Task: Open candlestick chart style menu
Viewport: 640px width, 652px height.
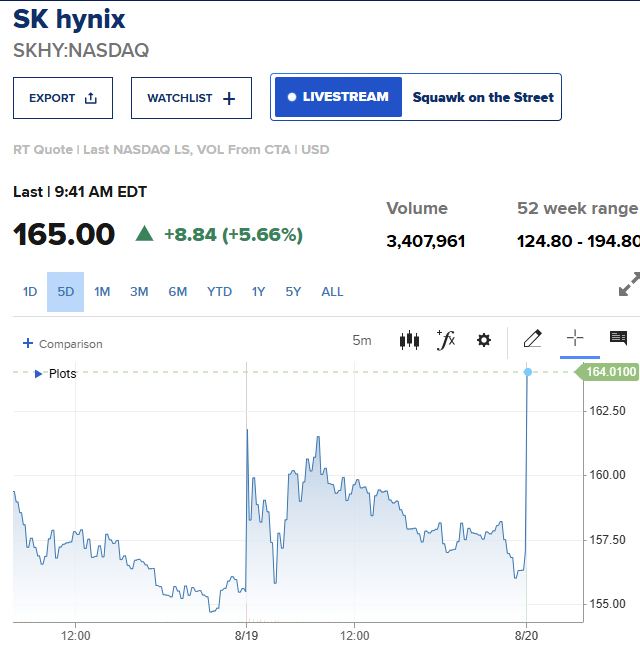Action: point(409,340)
